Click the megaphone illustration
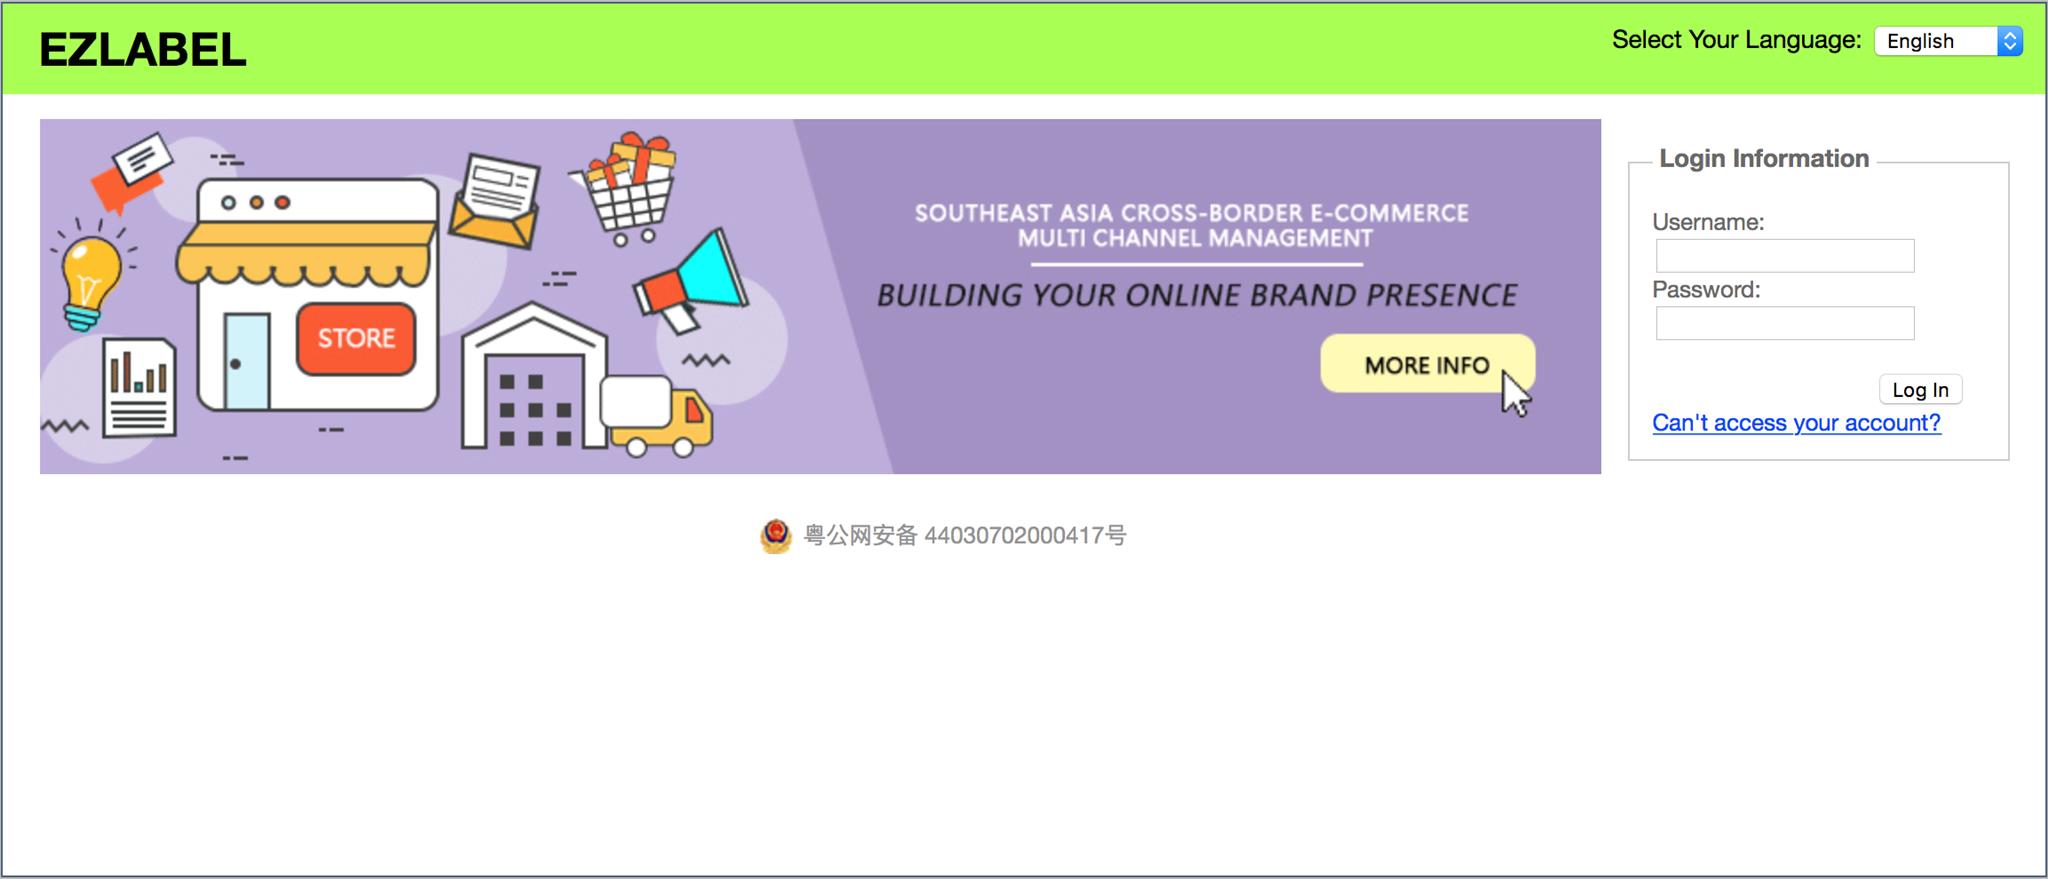This screenshot has height=879, width=2048. (x=691, y=282)
